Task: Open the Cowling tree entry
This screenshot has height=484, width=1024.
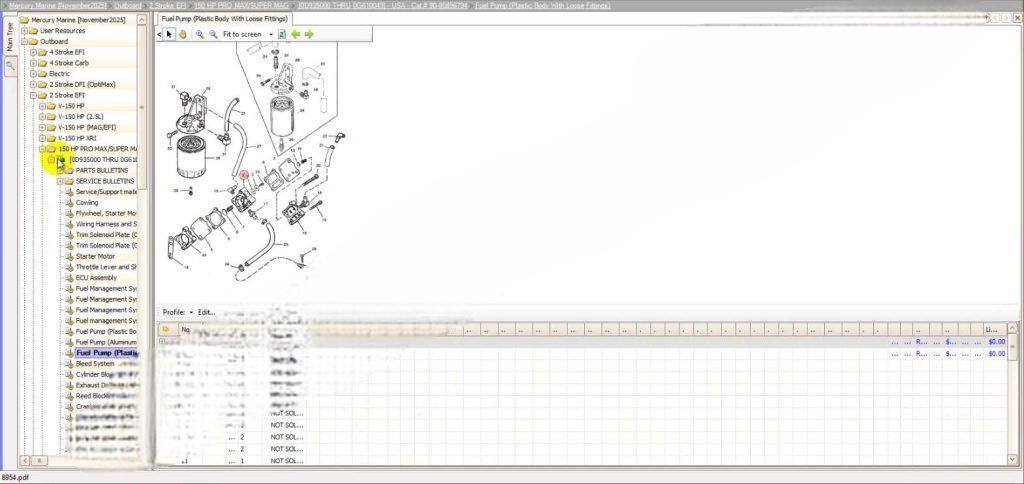Action: [87, 202]
